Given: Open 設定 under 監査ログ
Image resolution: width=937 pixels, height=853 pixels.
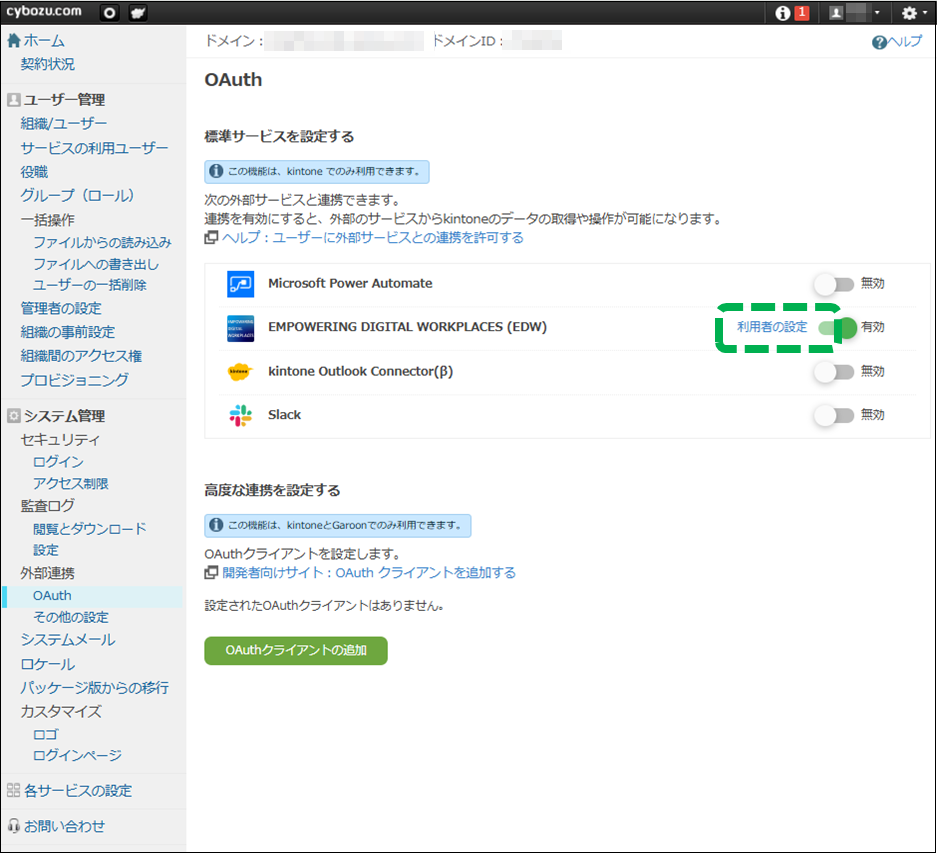Looking at the screenshot, I should (x=45, y=550).
